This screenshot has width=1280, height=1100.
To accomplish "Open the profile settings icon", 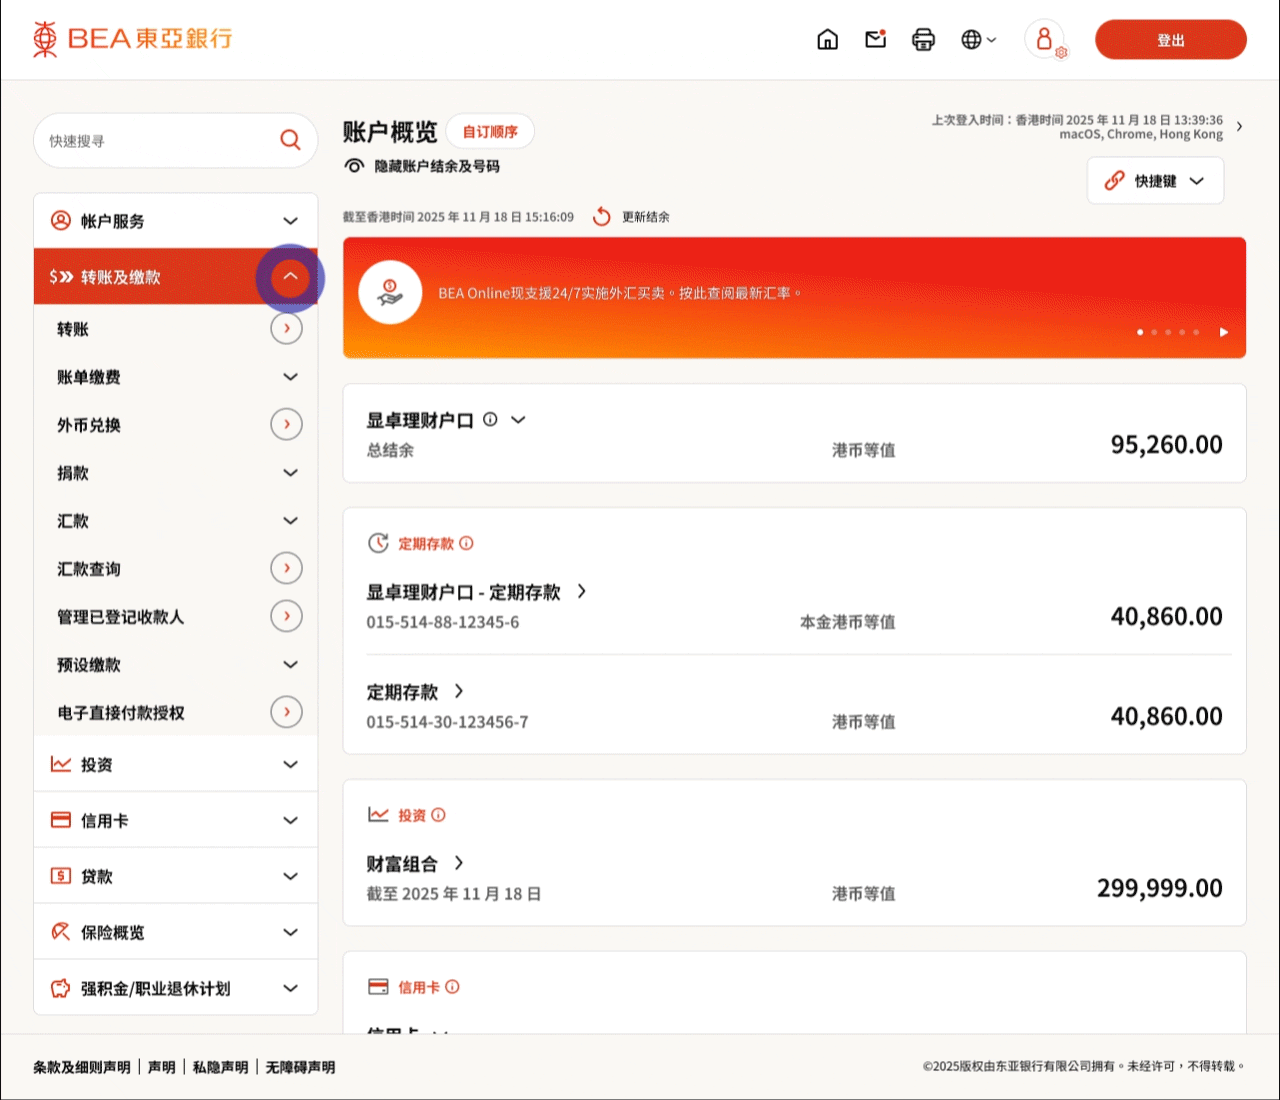I will tap(1045, 40).
